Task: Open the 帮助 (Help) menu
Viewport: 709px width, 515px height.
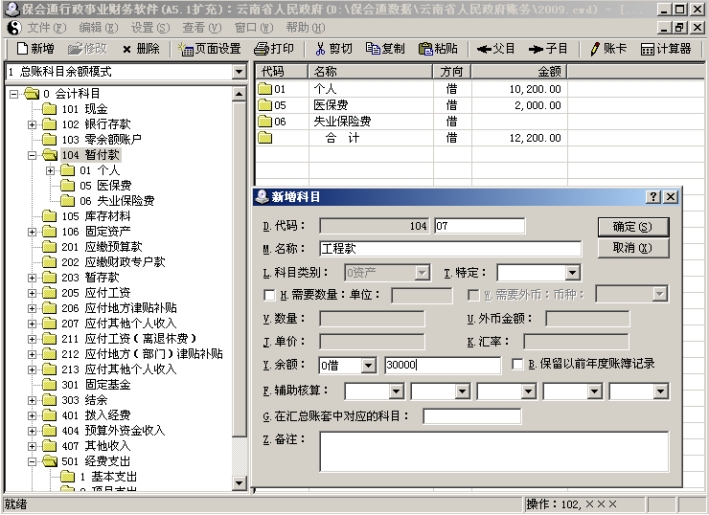Action: click(x=305, y=27)
